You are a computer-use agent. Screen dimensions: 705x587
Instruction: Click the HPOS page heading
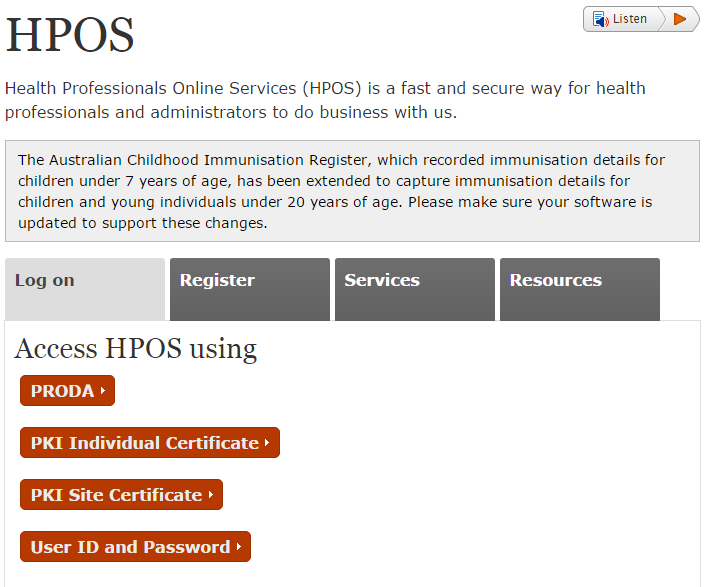coord(70,35)
